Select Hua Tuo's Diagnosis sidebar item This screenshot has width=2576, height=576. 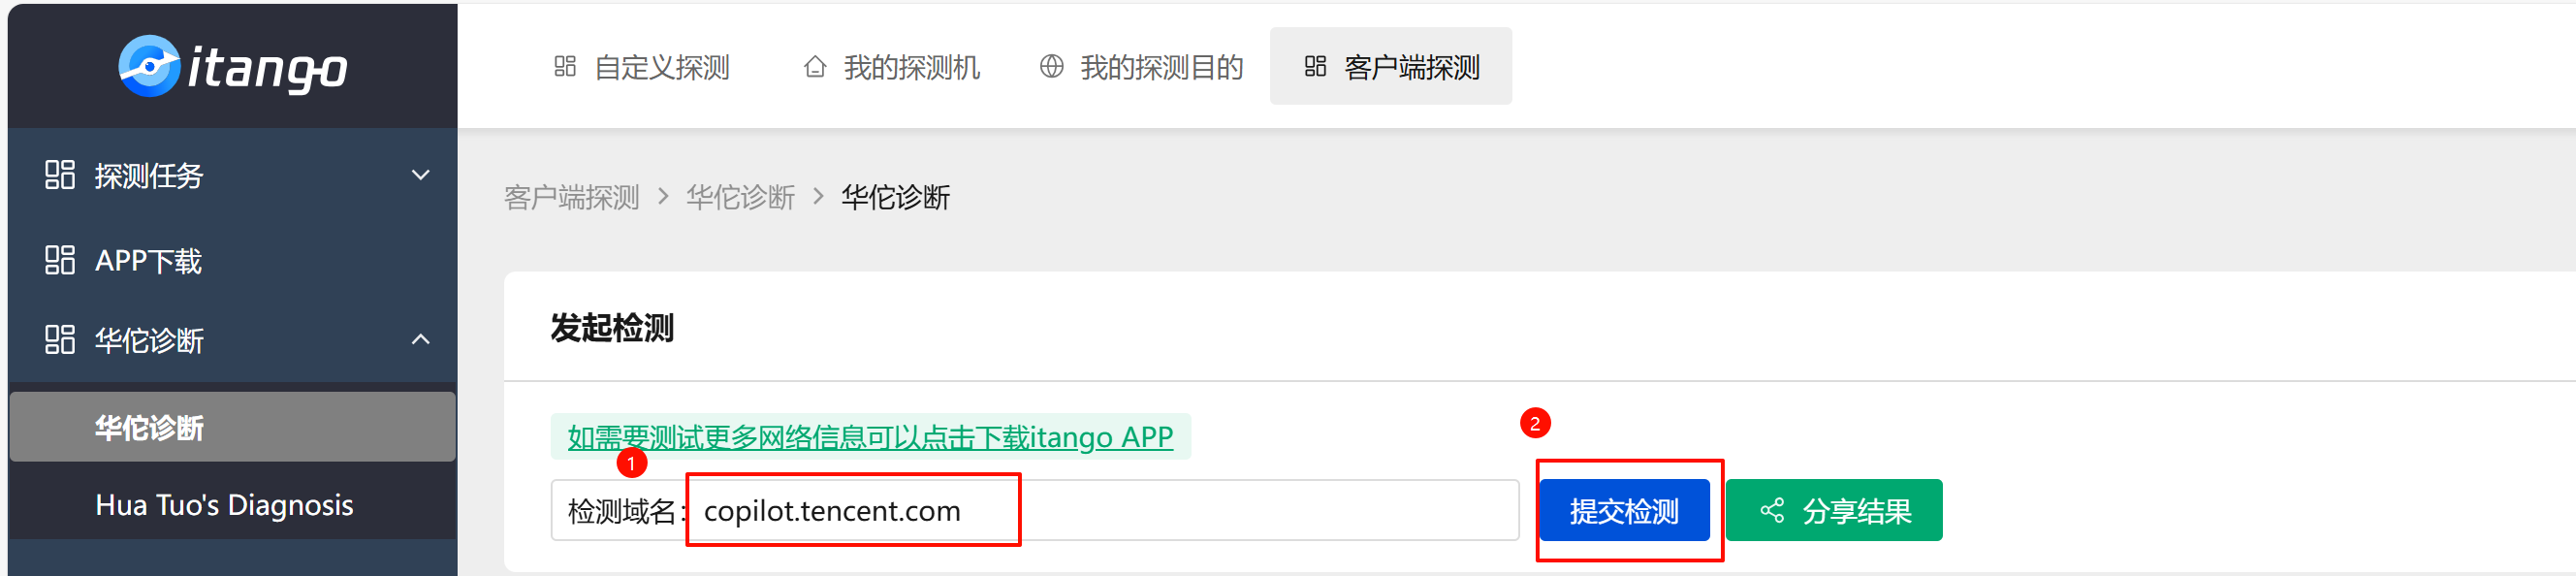click(224, 505)
